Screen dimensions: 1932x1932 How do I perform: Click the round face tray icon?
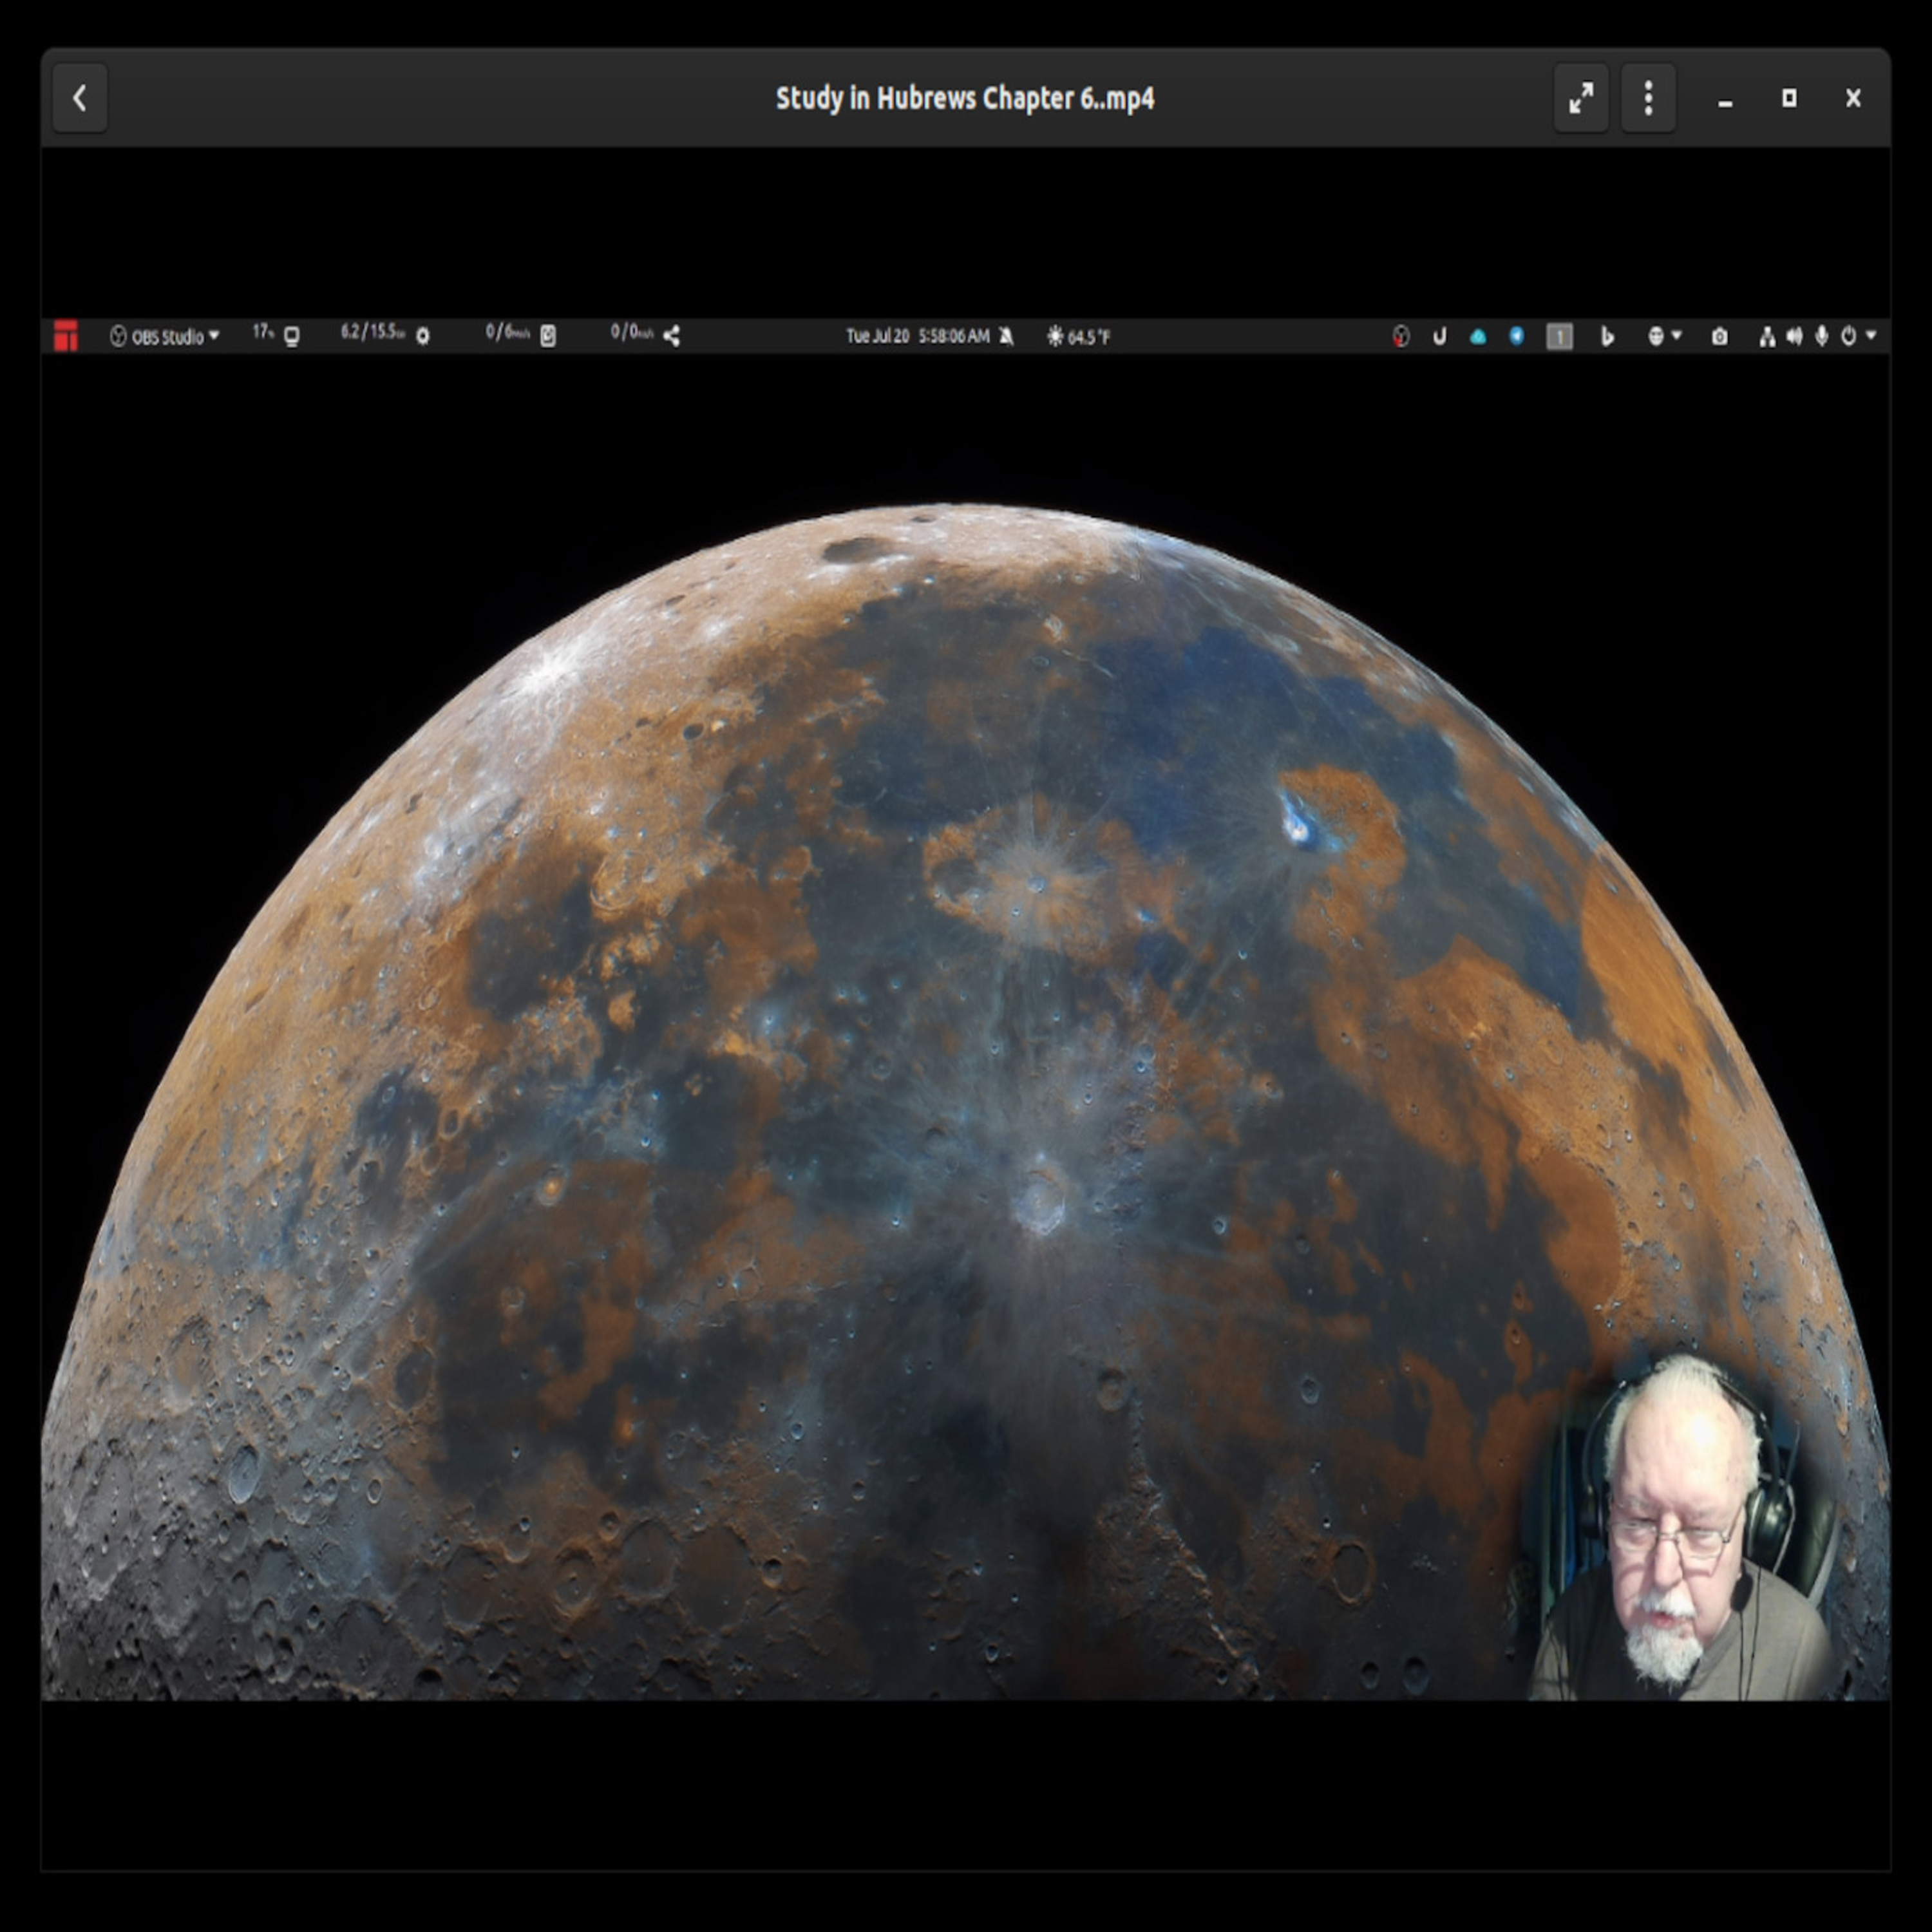pos(1656,337)
